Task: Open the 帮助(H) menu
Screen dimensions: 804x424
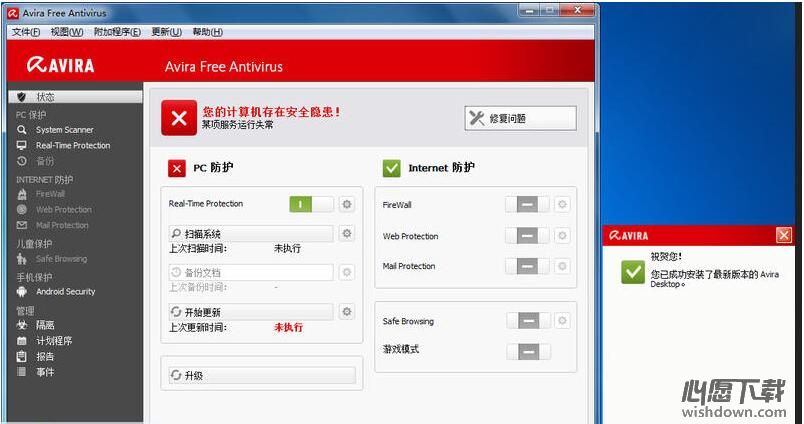Action: coord(208,32)
